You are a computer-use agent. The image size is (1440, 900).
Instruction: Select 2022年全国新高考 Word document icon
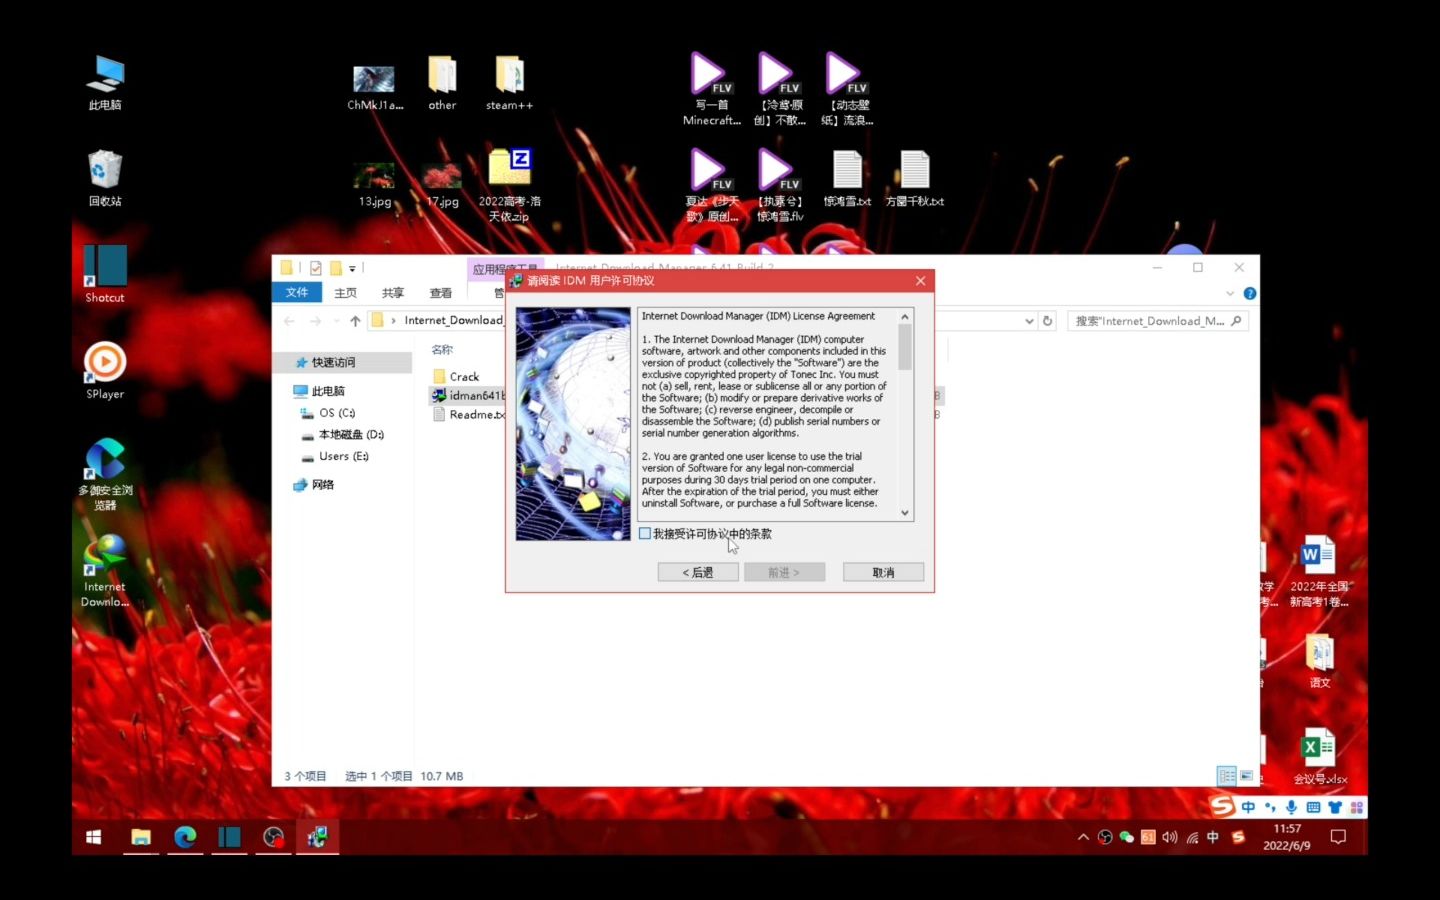point(1319,572)
